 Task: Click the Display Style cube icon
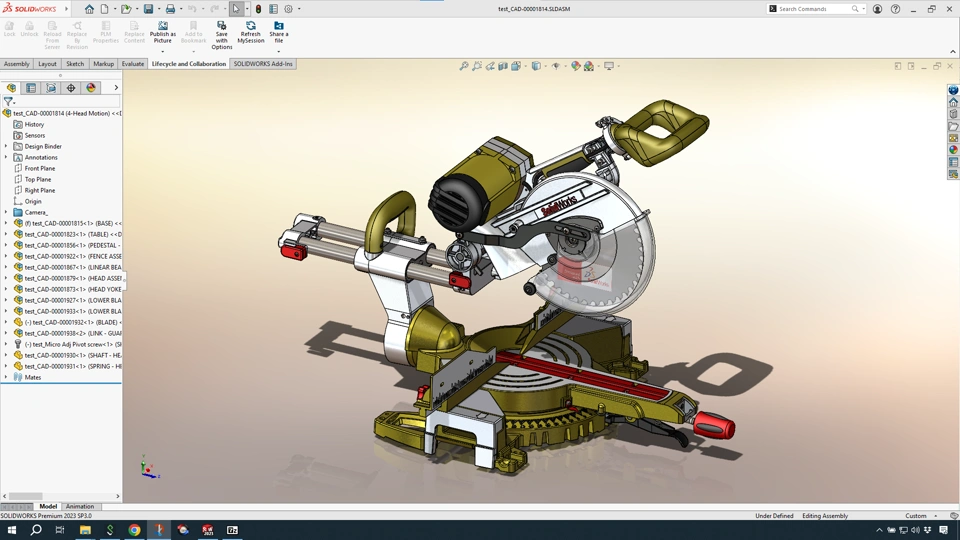(x=536, y=66)
